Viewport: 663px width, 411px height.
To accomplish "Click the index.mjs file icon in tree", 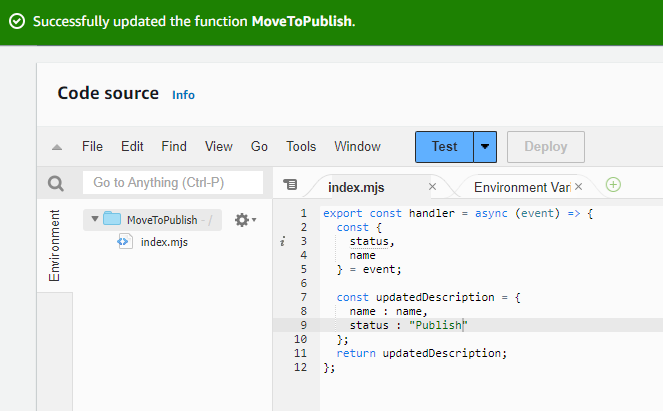I will coord(125,241).
